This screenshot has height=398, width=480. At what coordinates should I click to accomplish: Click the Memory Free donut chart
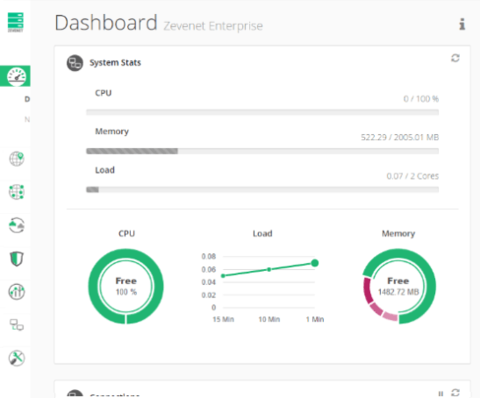(x=399, y=286)
